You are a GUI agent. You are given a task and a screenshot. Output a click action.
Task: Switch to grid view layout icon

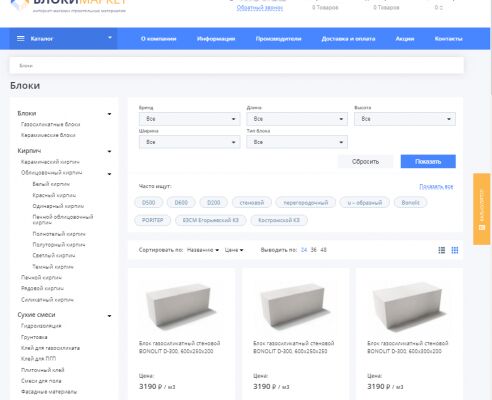[455, 250]
